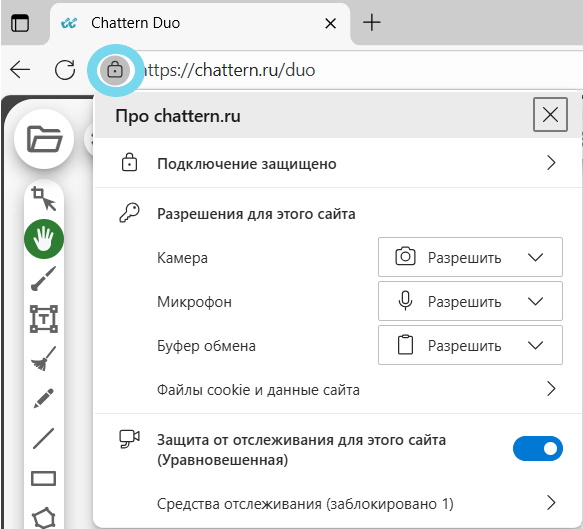Open Файлы cookie и данные сайта

338,389
